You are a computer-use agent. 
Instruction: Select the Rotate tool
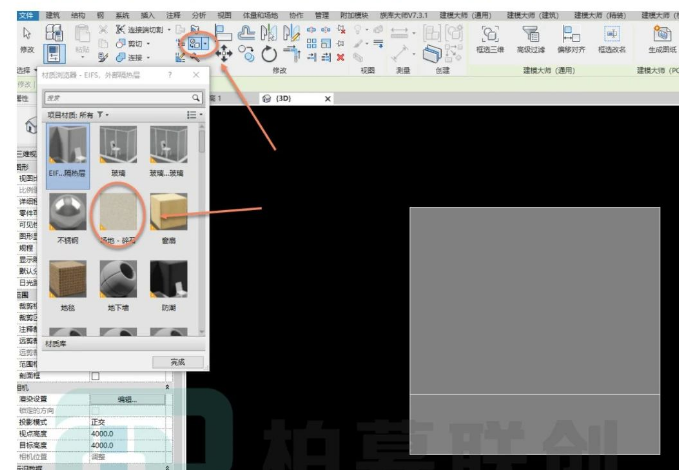(269, 54)
